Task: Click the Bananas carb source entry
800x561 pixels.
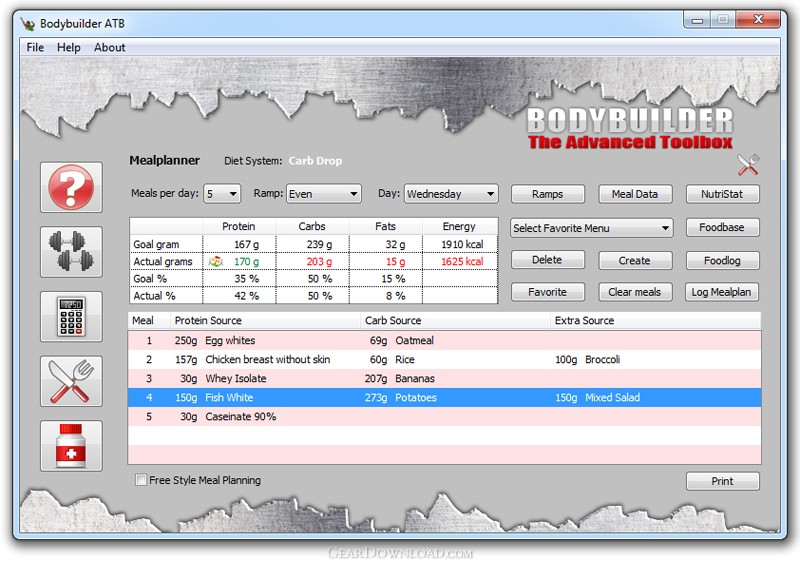Action: (415, 378)
